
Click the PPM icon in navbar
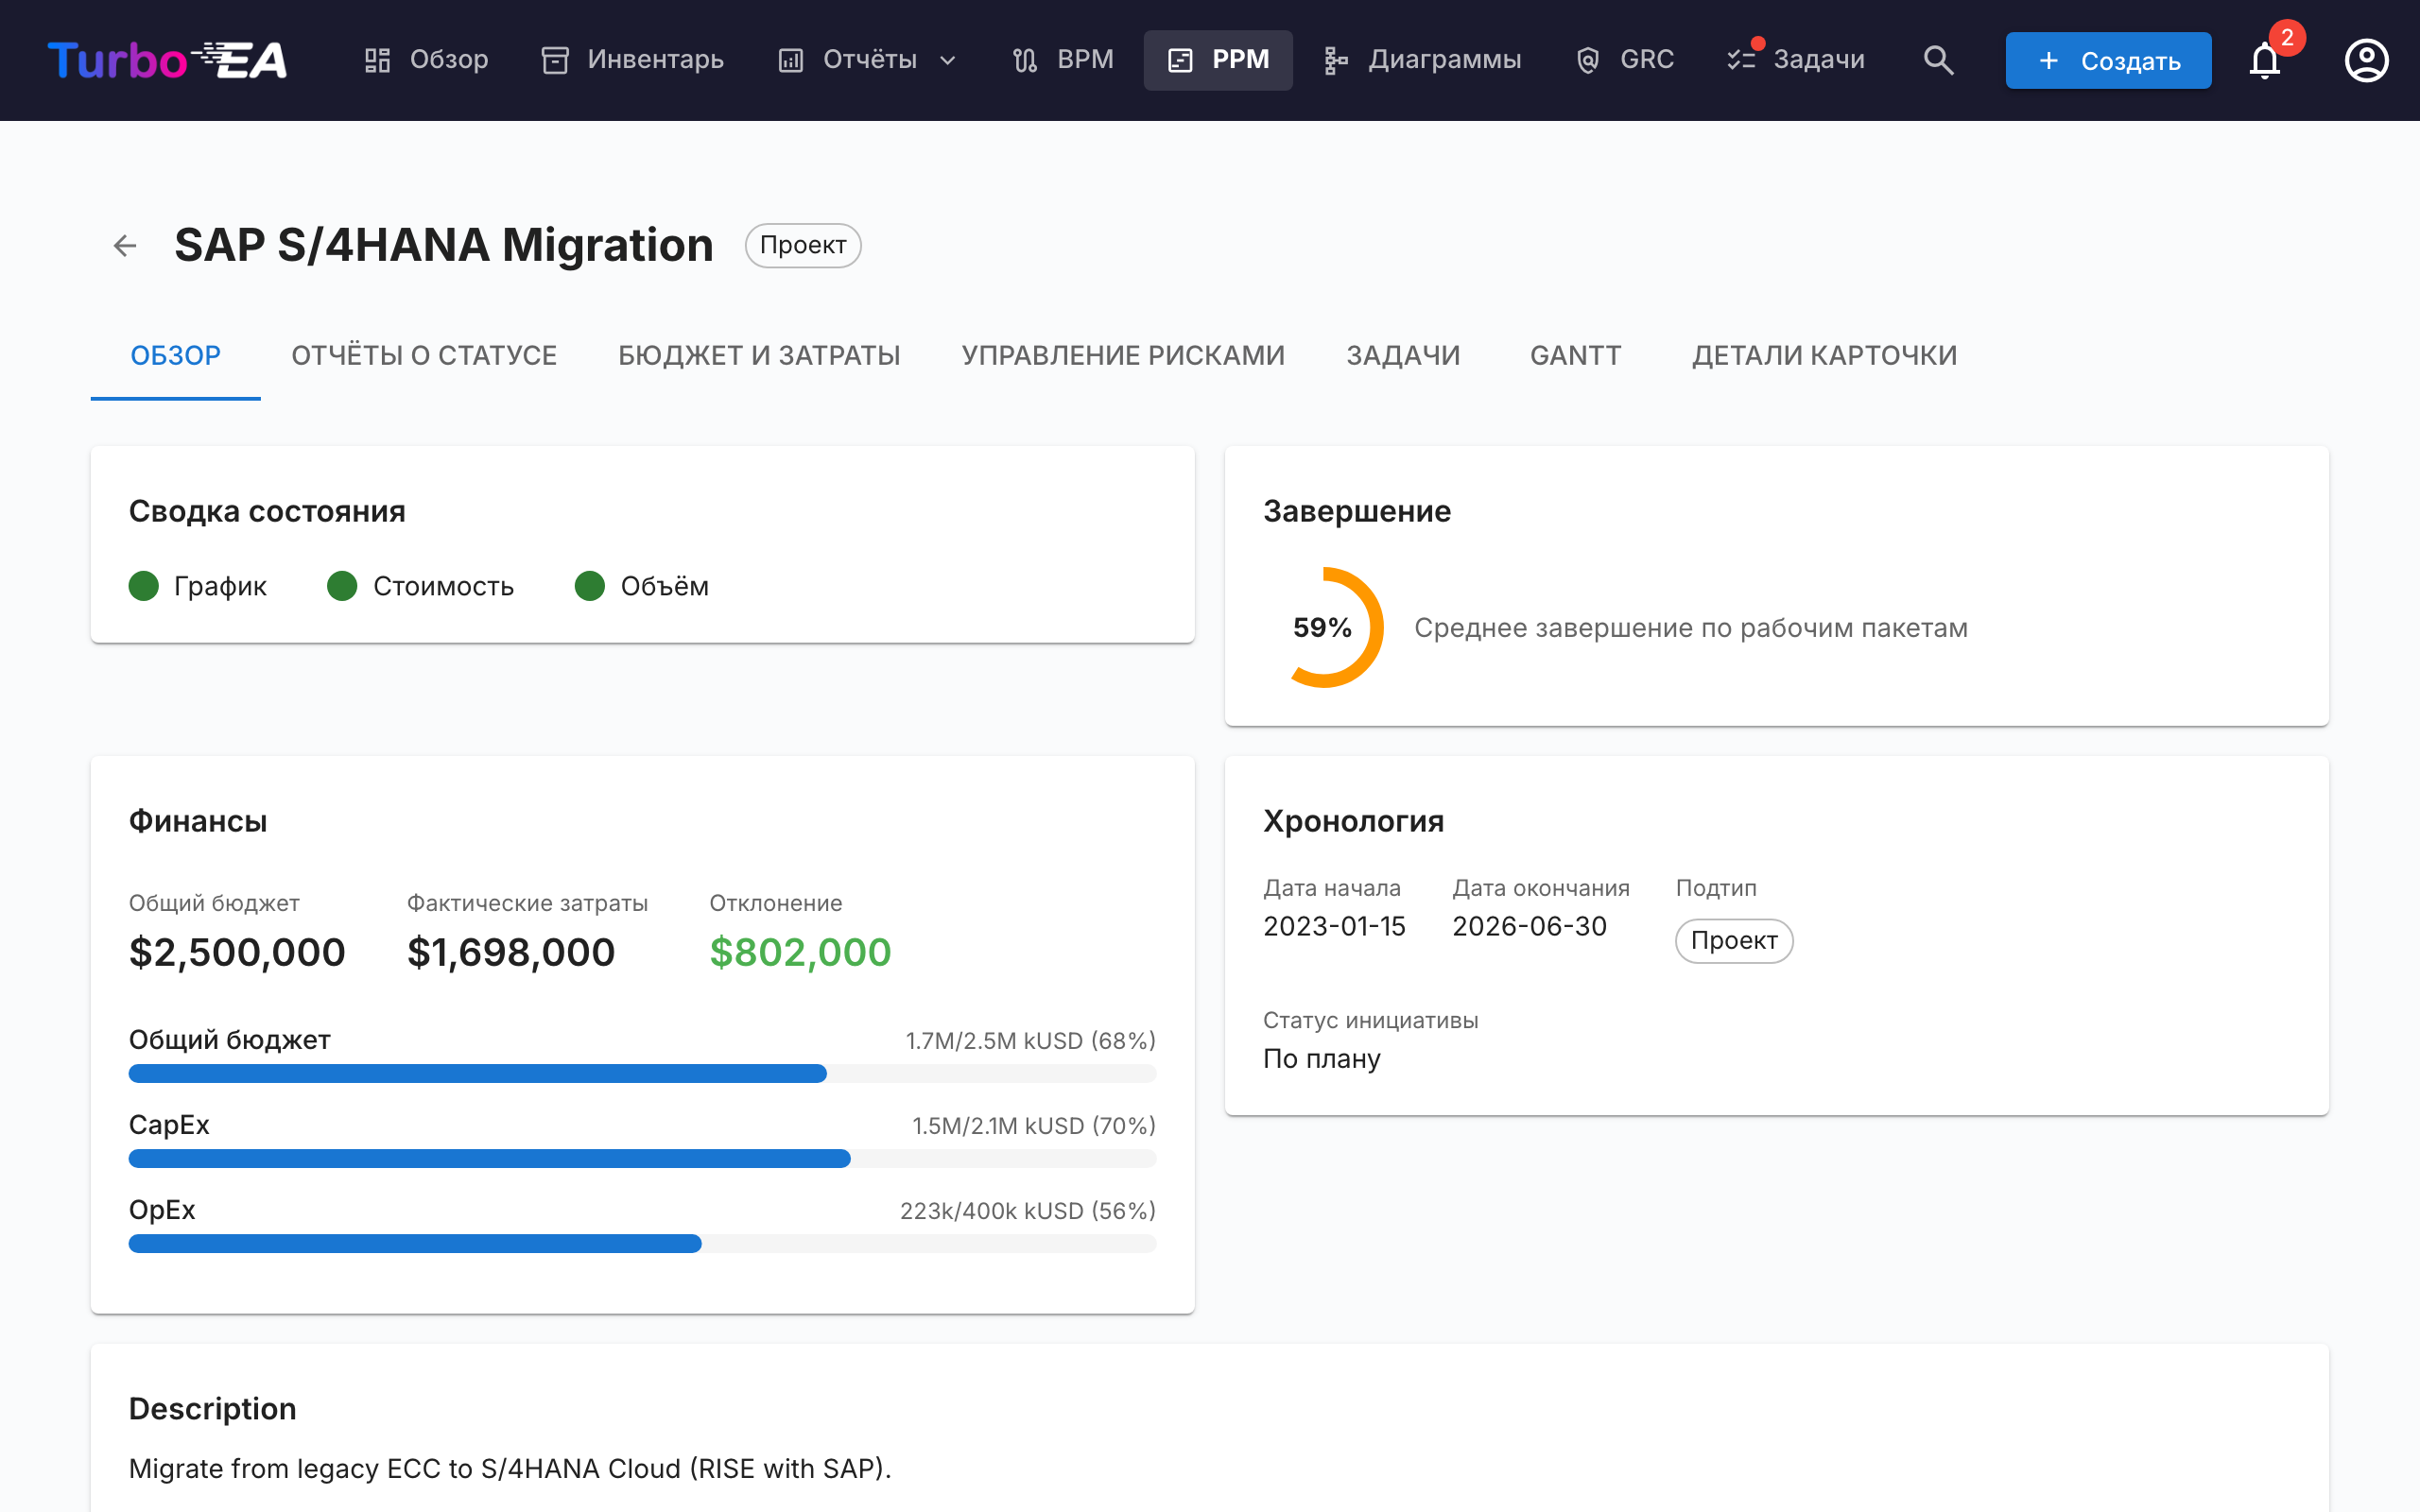pyautogui.click(x=1180, y=60)
